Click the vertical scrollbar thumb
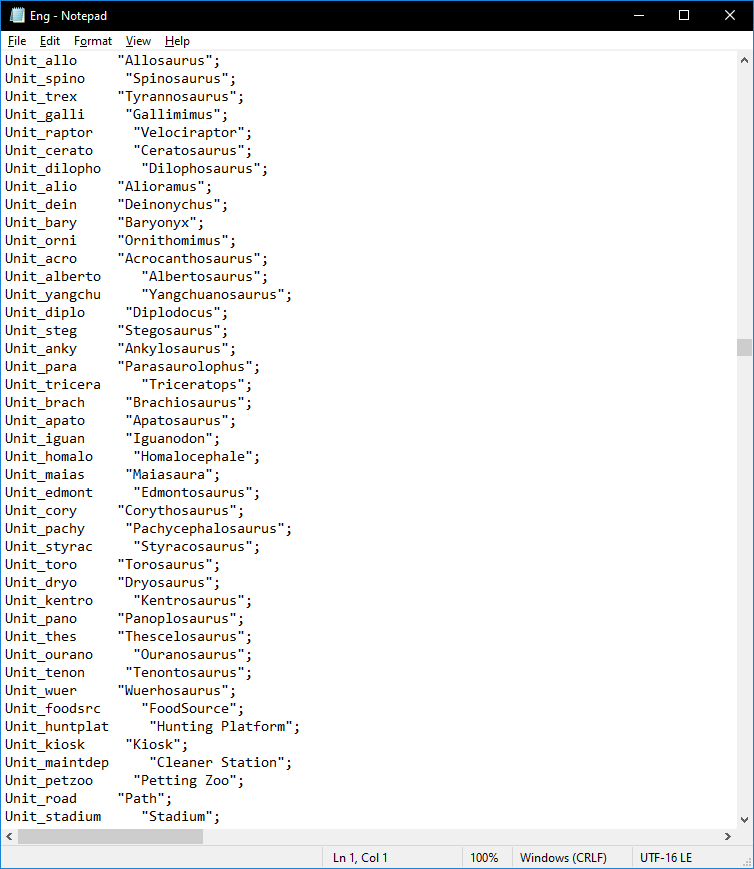 (x=744, y=347)
